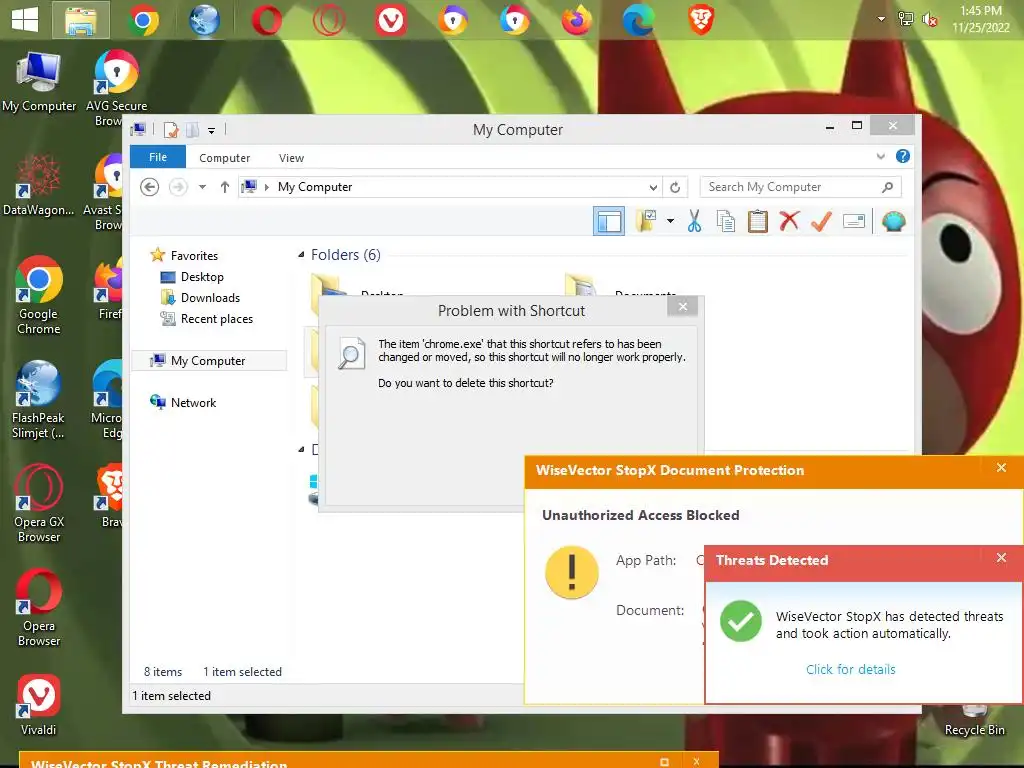Launch Firefox from the taskbar

click(x=577, y=20)
